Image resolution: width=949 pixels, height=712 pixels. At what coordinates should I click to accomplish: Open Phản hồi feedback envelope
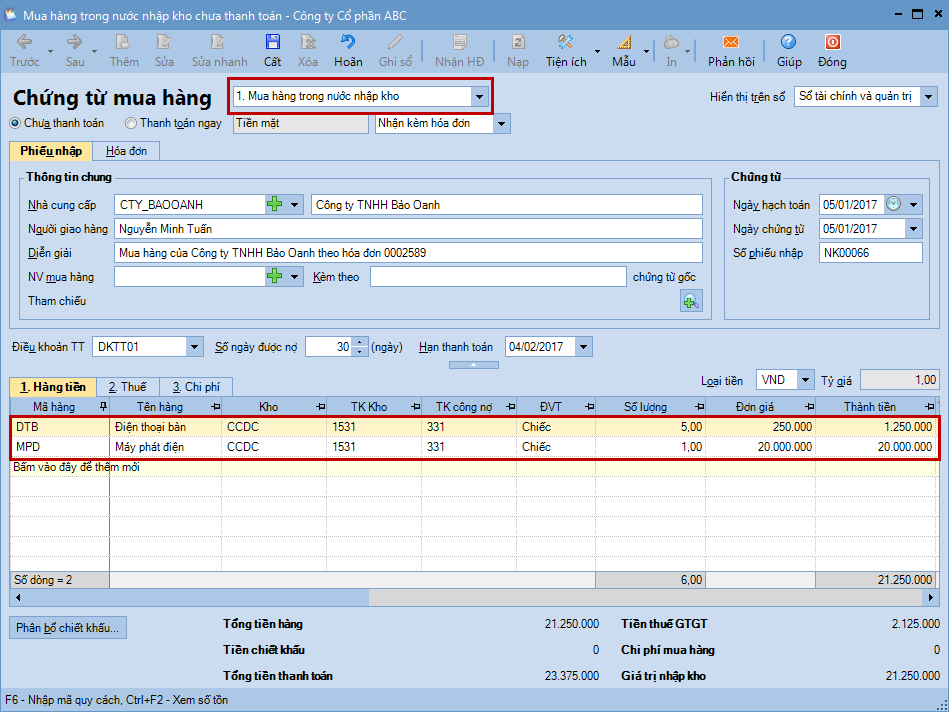coord(730,42)
